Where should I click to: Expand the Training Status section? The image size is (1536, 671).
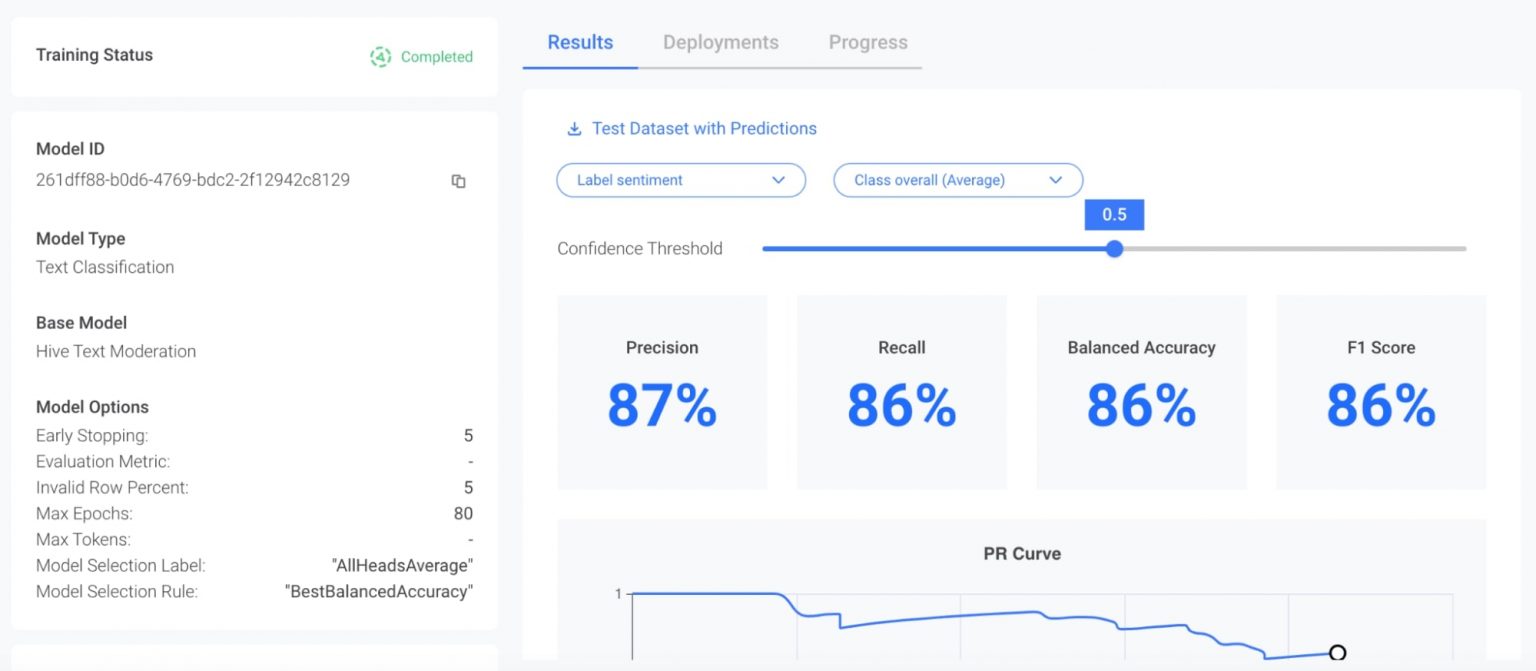click(x=94, y=55)
